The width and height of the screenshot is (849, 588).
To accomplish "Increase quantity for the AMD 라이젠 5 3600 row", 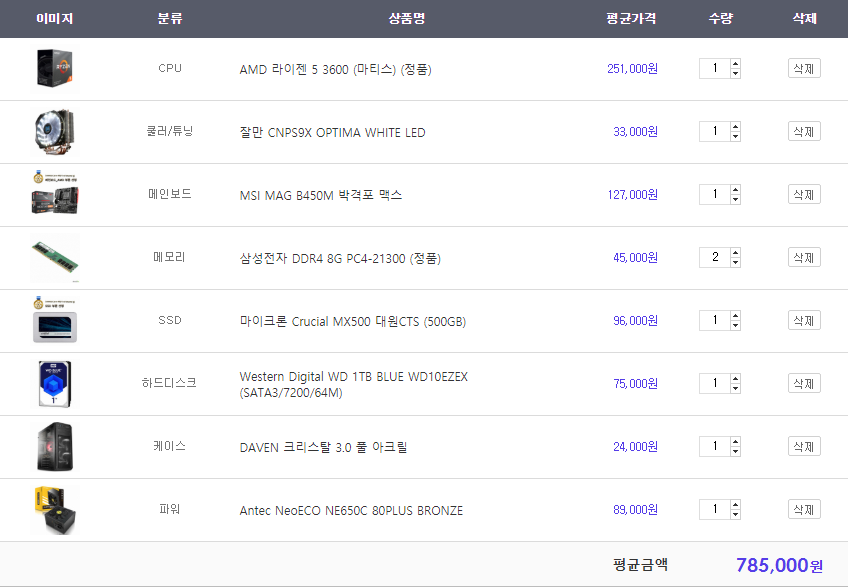I will pos(735,64).
